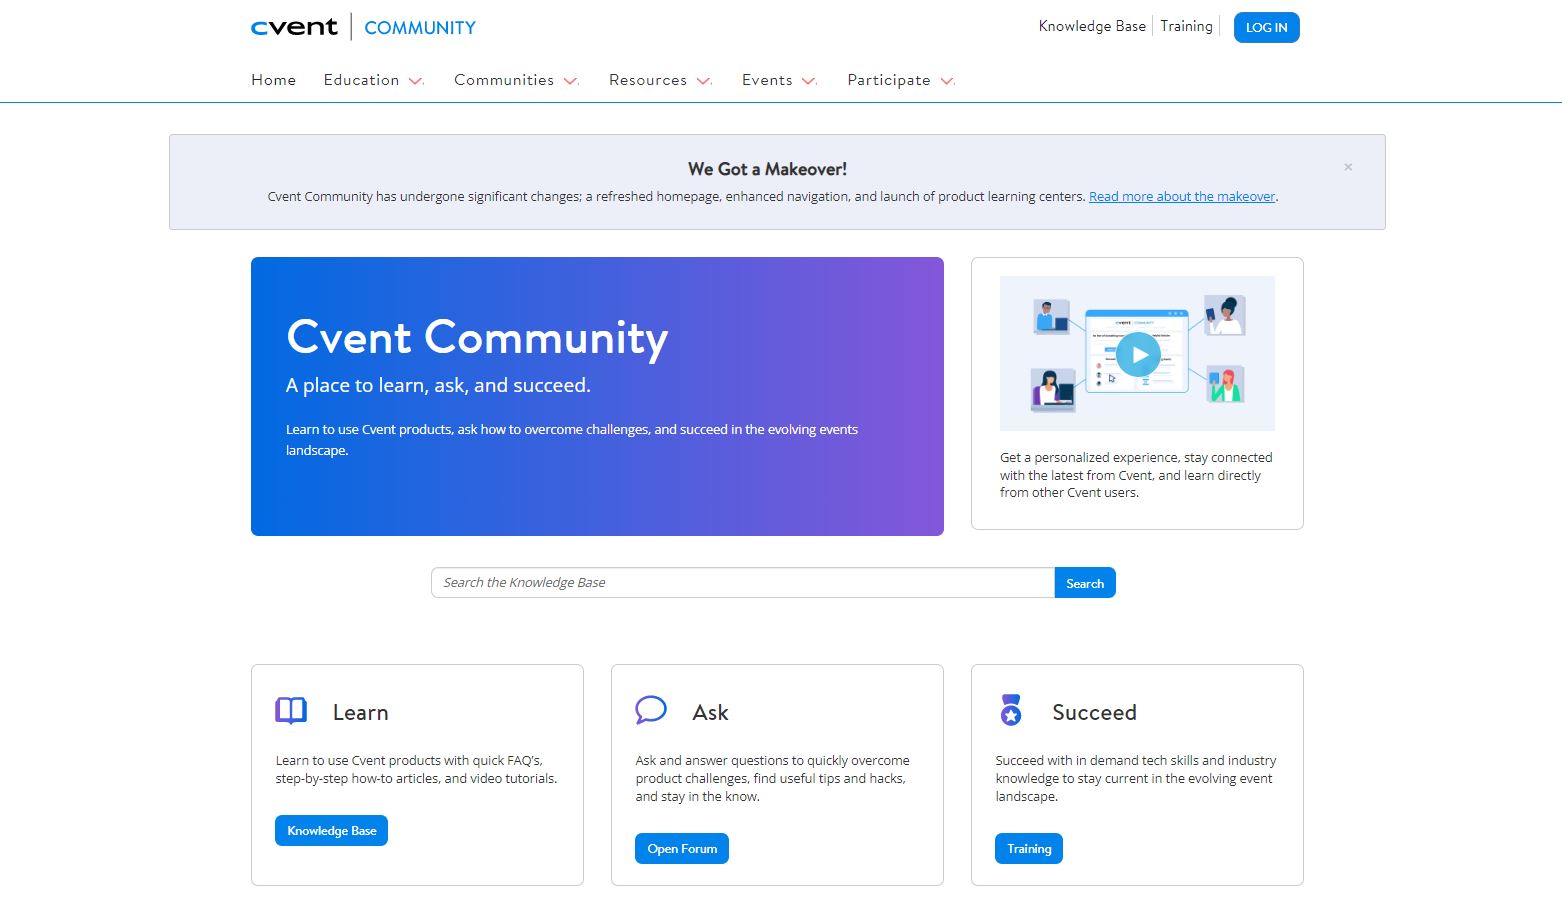This screenshot has height=905, width=1562.
Task: Play the community intro video
Action: point(1137,354)
